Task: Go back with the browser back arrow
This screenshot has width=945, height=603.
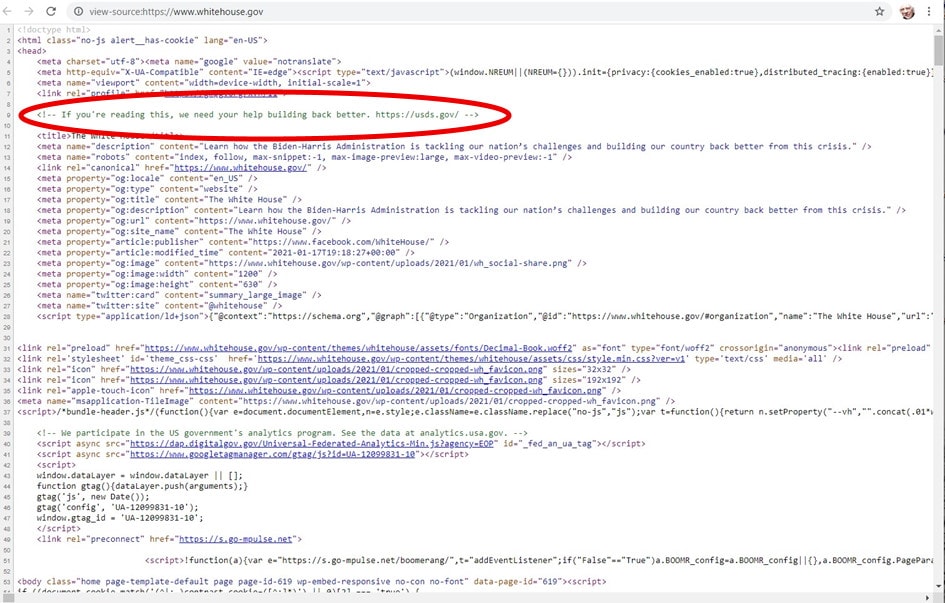Action: (x=7, y=11)
